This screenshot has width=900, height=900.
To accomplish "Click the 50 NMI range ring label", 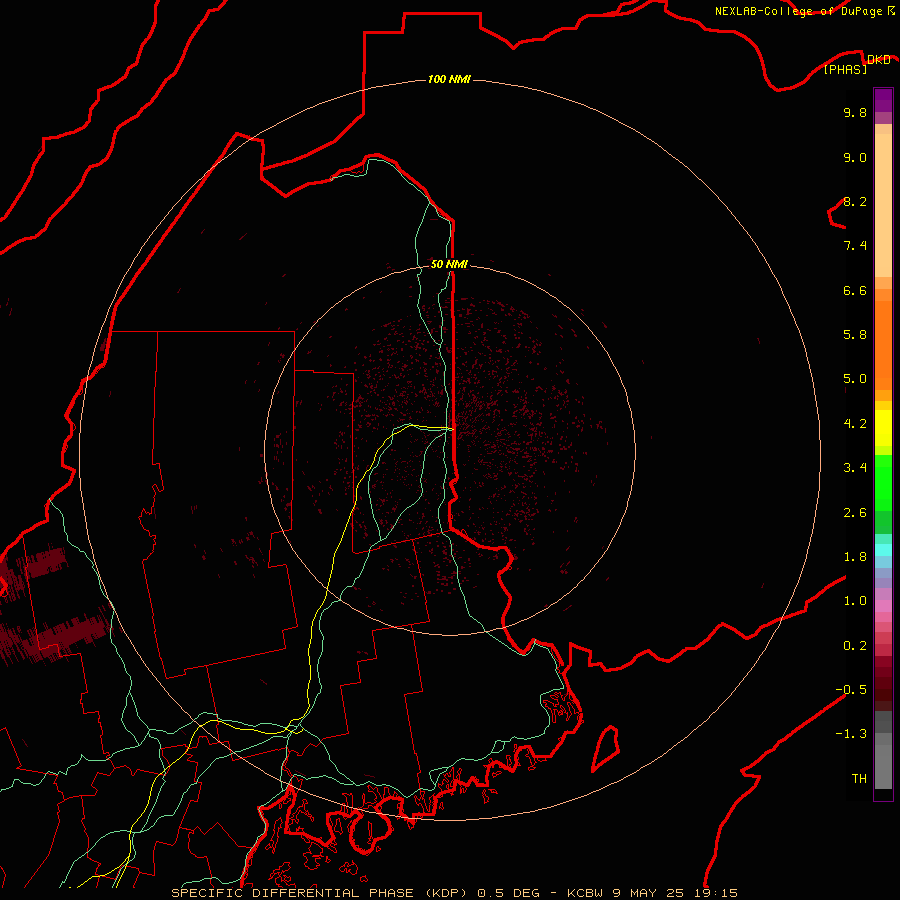I will coord(449,264).
